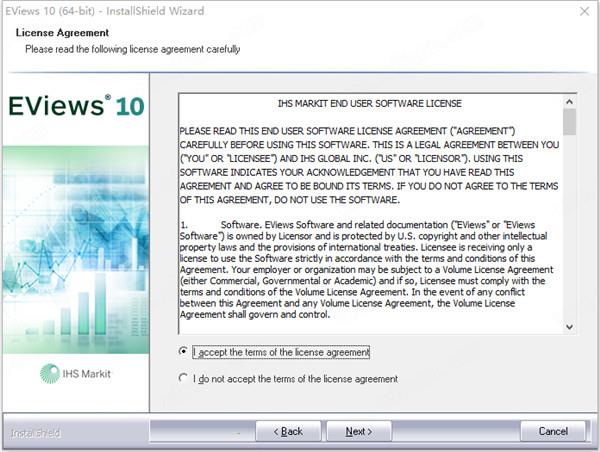
Task: Cancel the installation
Action: tap(553, 431)
